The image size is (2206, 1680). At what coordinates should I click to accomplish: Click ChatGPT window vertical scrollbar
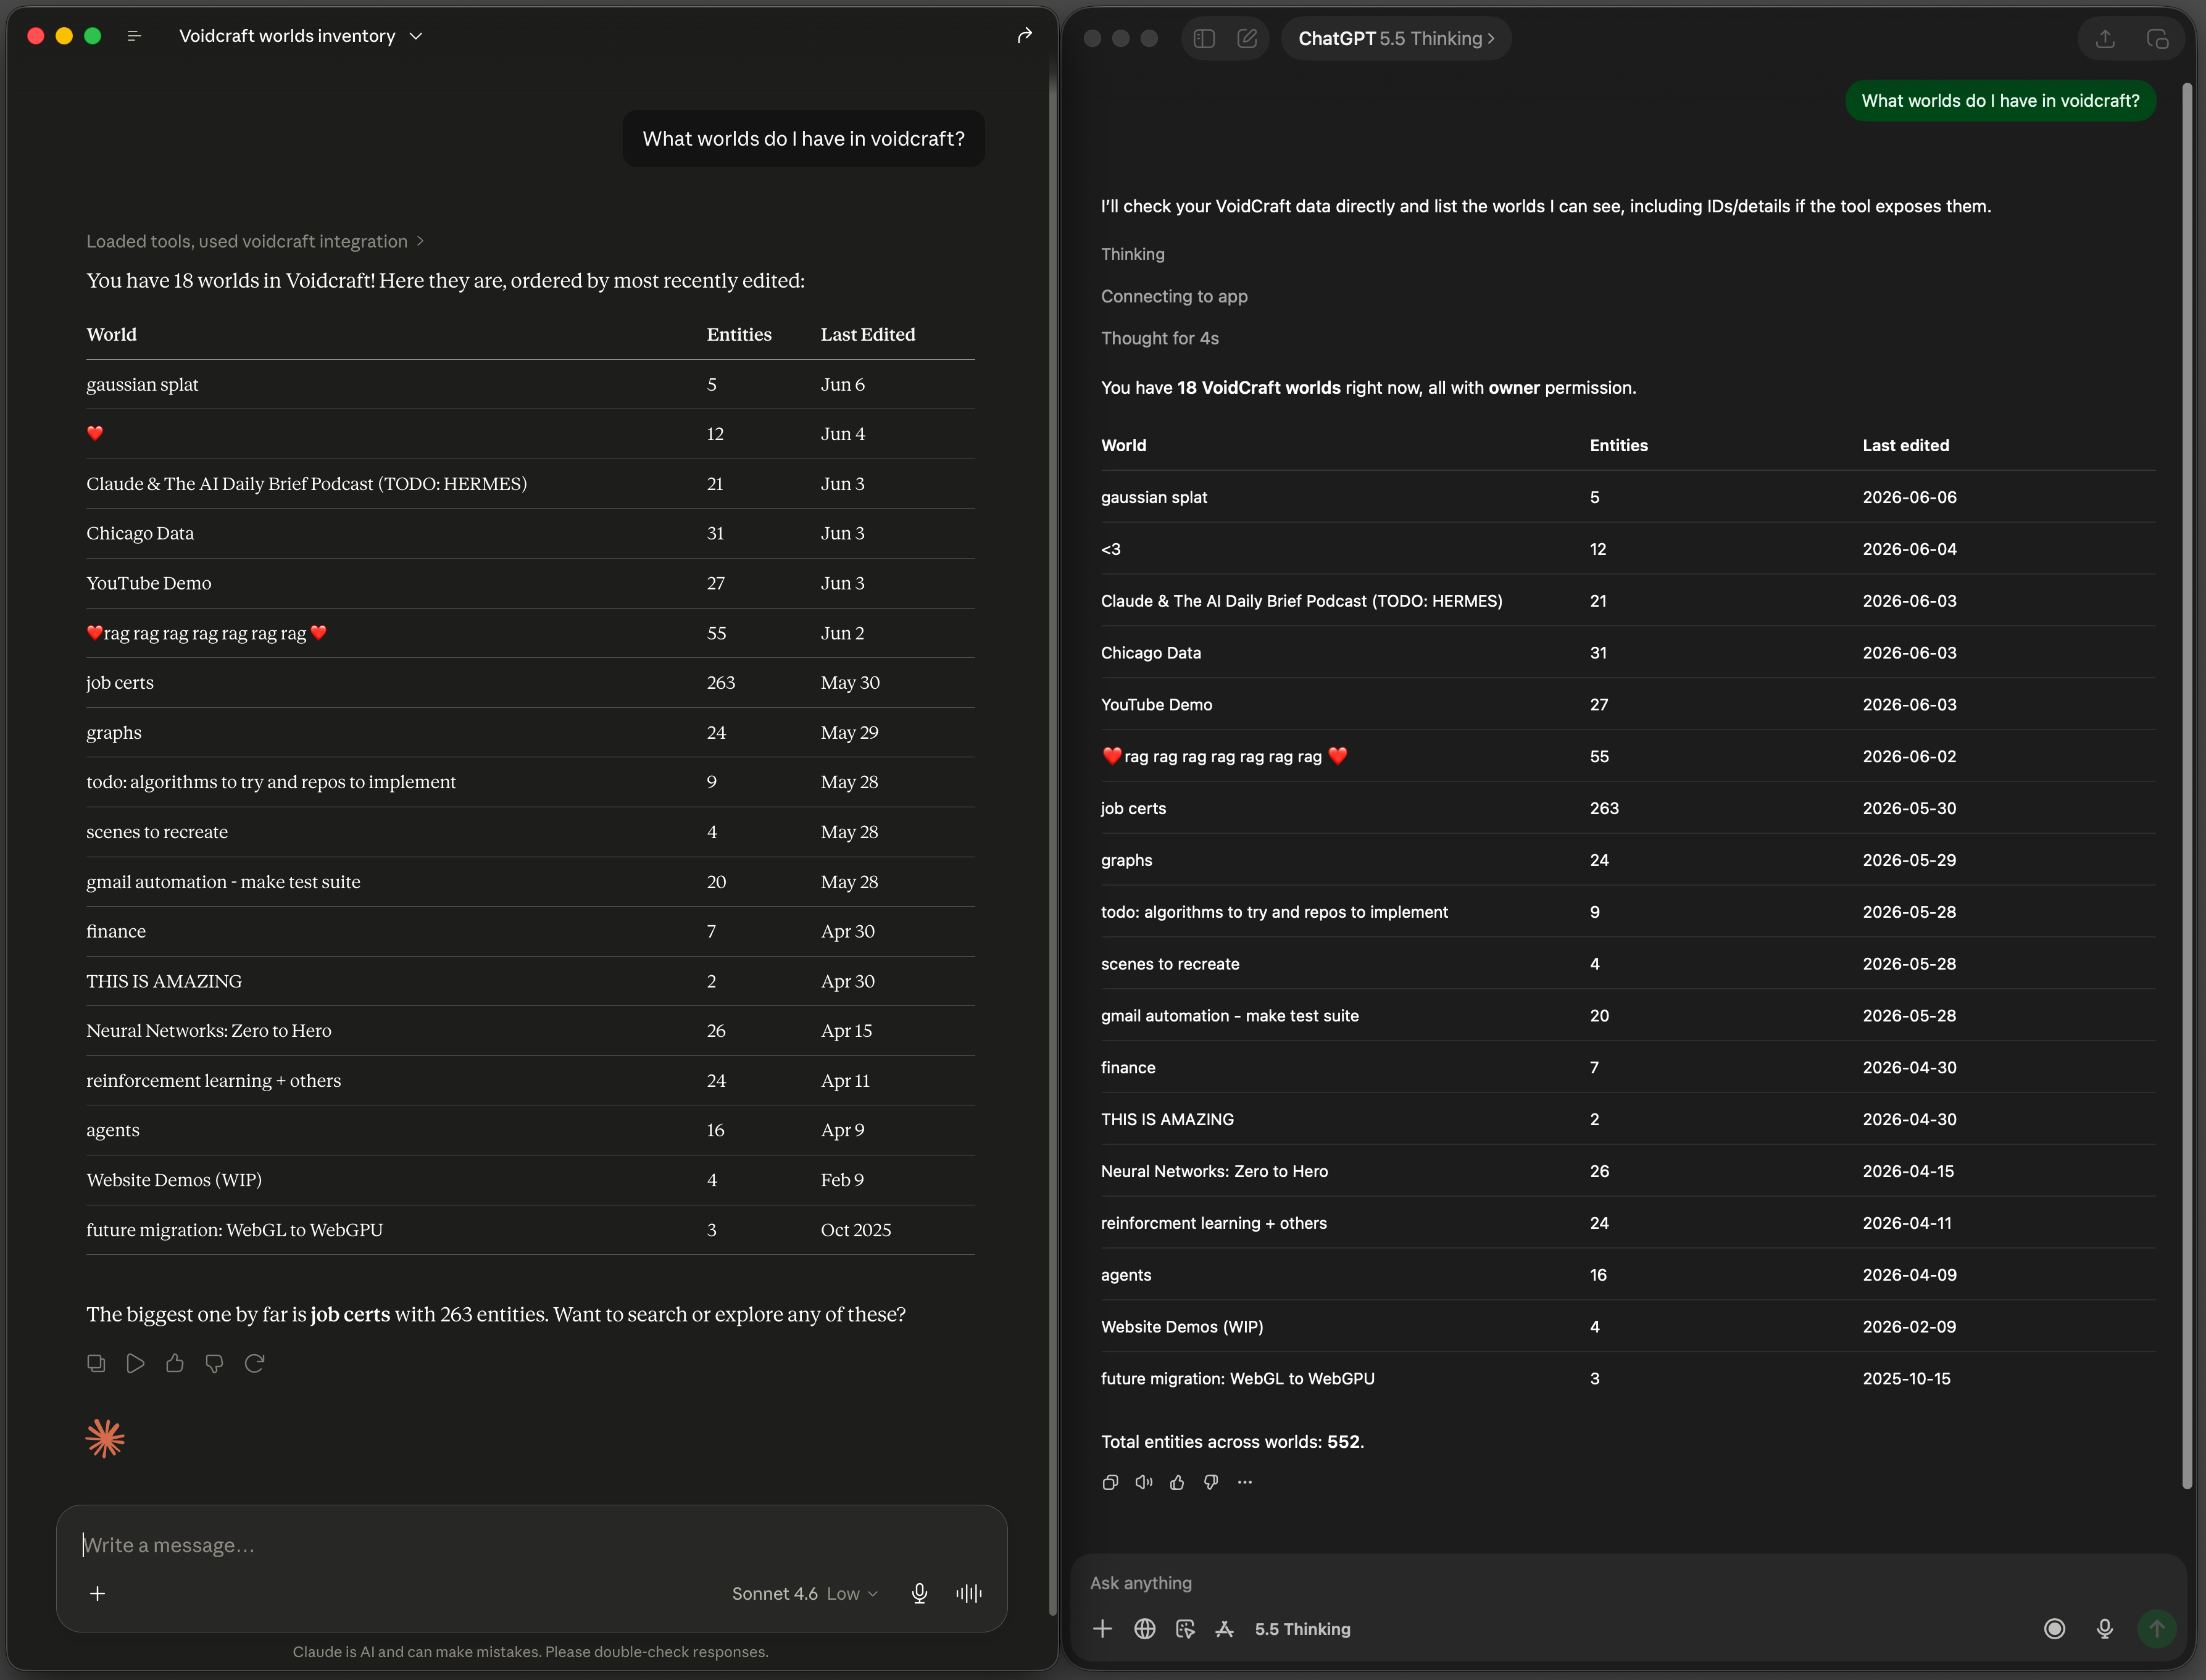[2187, 785]
